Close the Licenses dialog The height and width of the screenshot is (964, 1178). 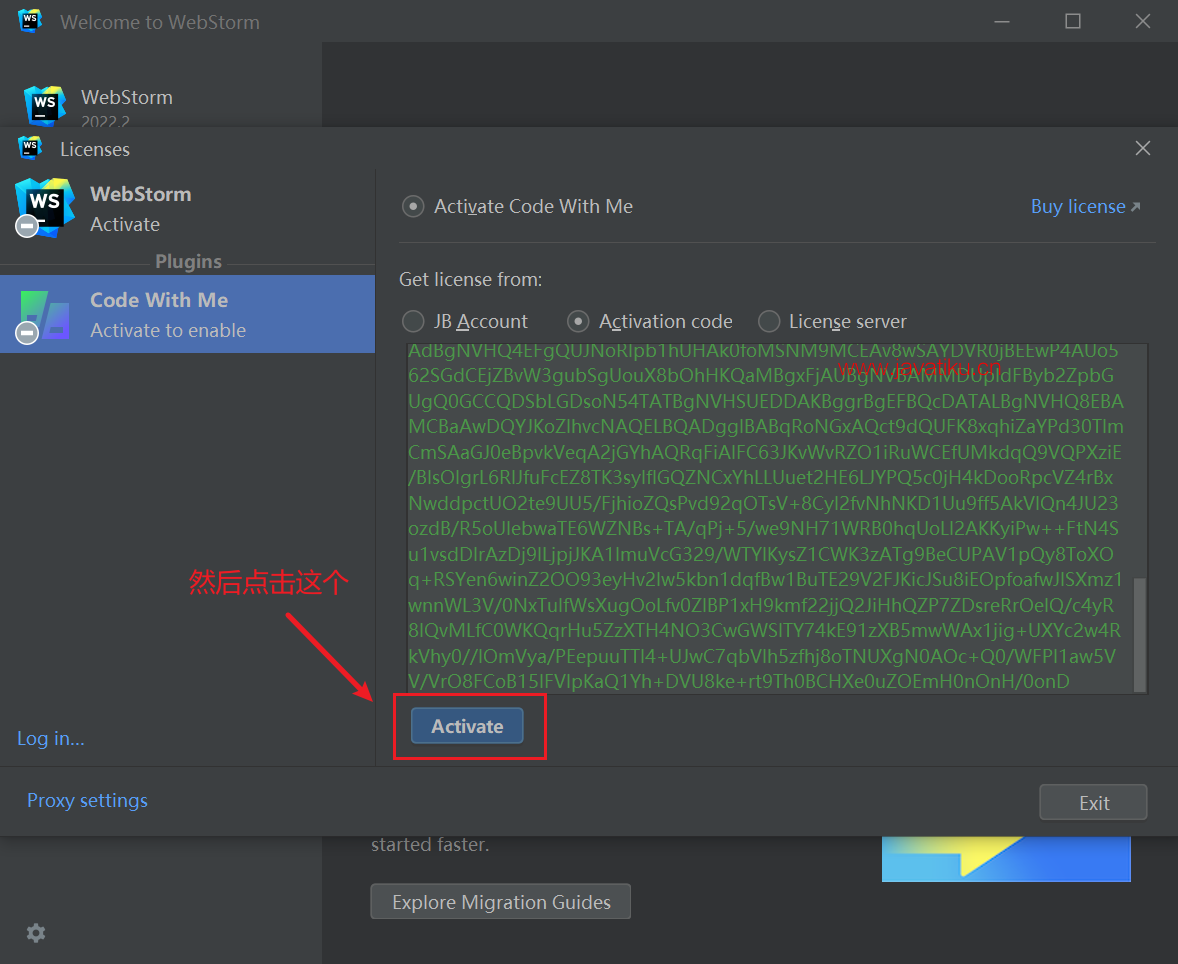[x=1143, y=148]
